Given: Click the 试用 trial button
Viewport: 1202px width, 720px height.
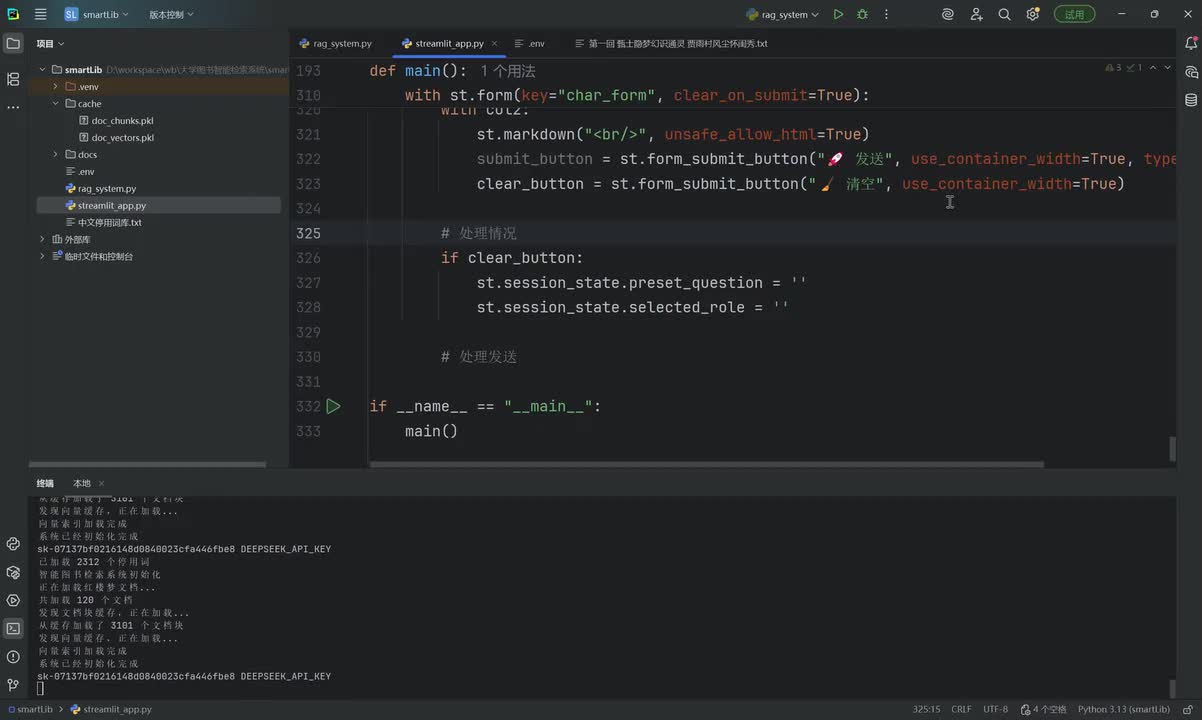Looking at the screenshot, I should coord(1074,14).
